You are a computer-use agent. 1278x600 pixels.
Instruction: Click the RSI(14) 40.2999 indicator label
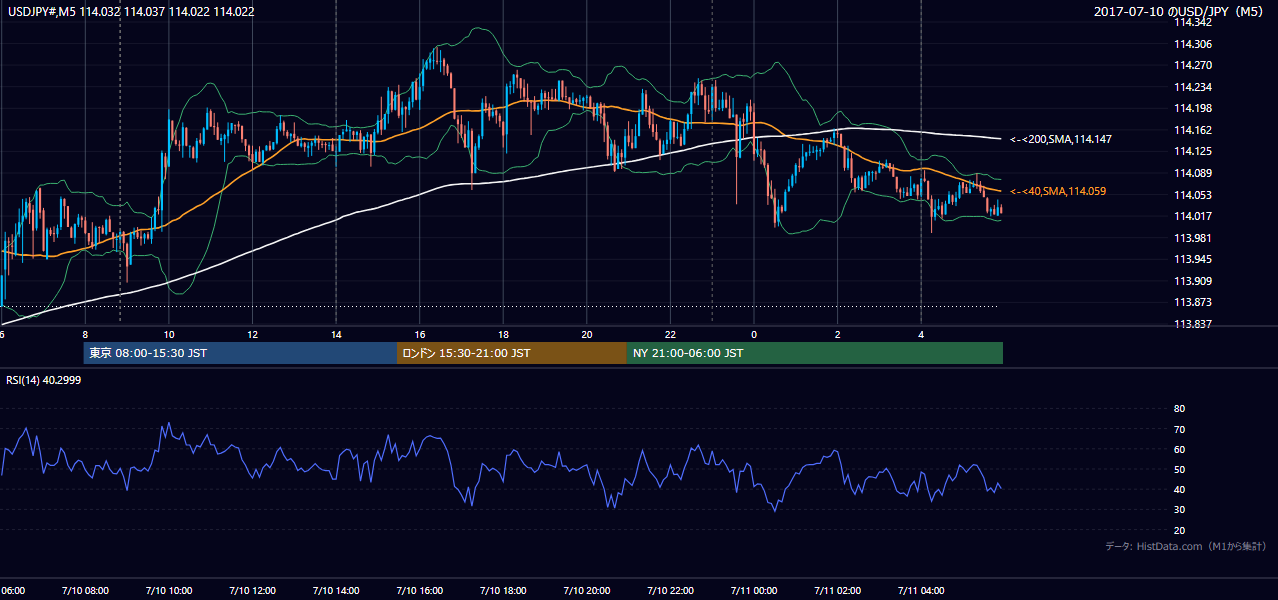pos(44,379)
